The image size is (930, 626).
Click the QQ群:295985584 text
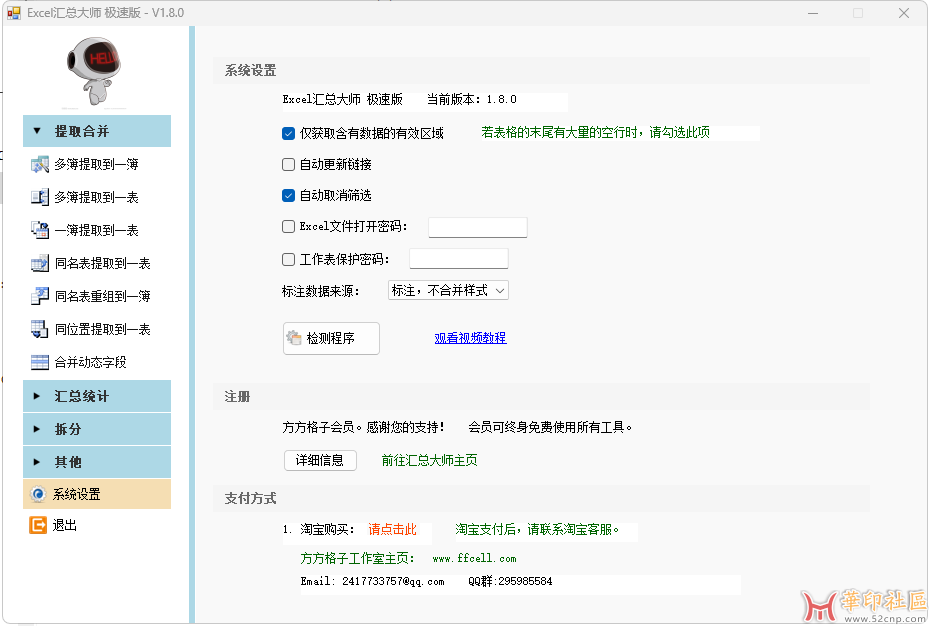510,581
